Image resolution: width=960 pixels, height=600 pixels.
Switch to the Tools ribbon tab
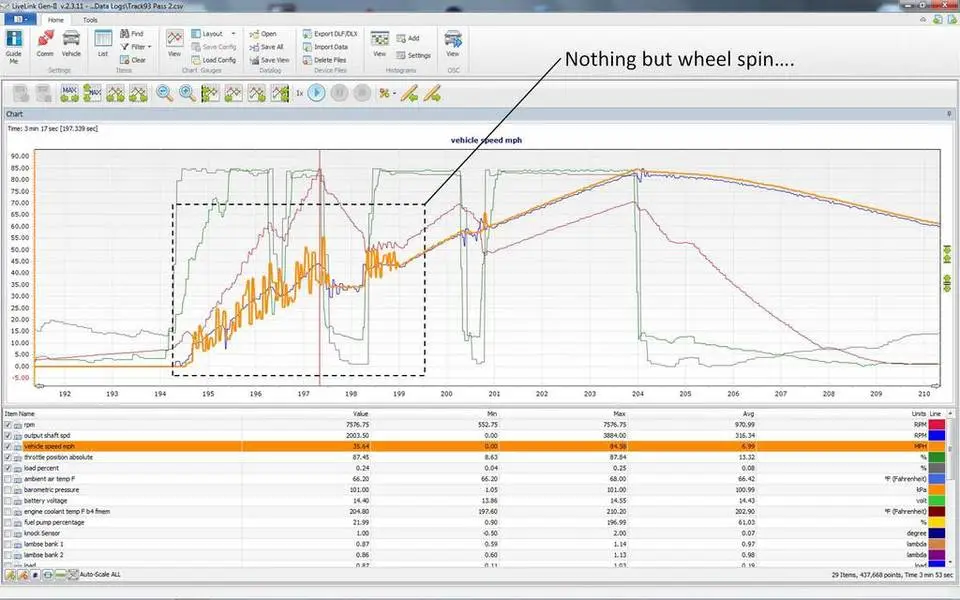(90, 20)
